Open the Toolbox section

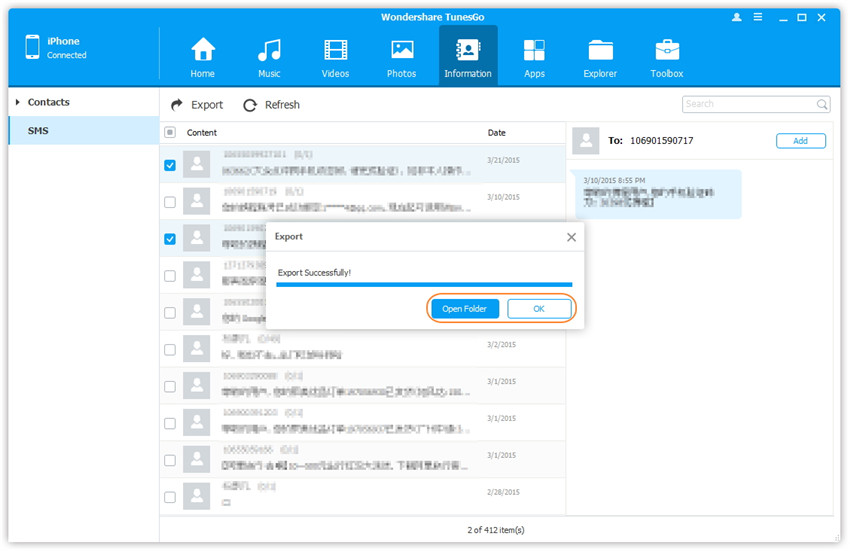(x=667, y=57)
